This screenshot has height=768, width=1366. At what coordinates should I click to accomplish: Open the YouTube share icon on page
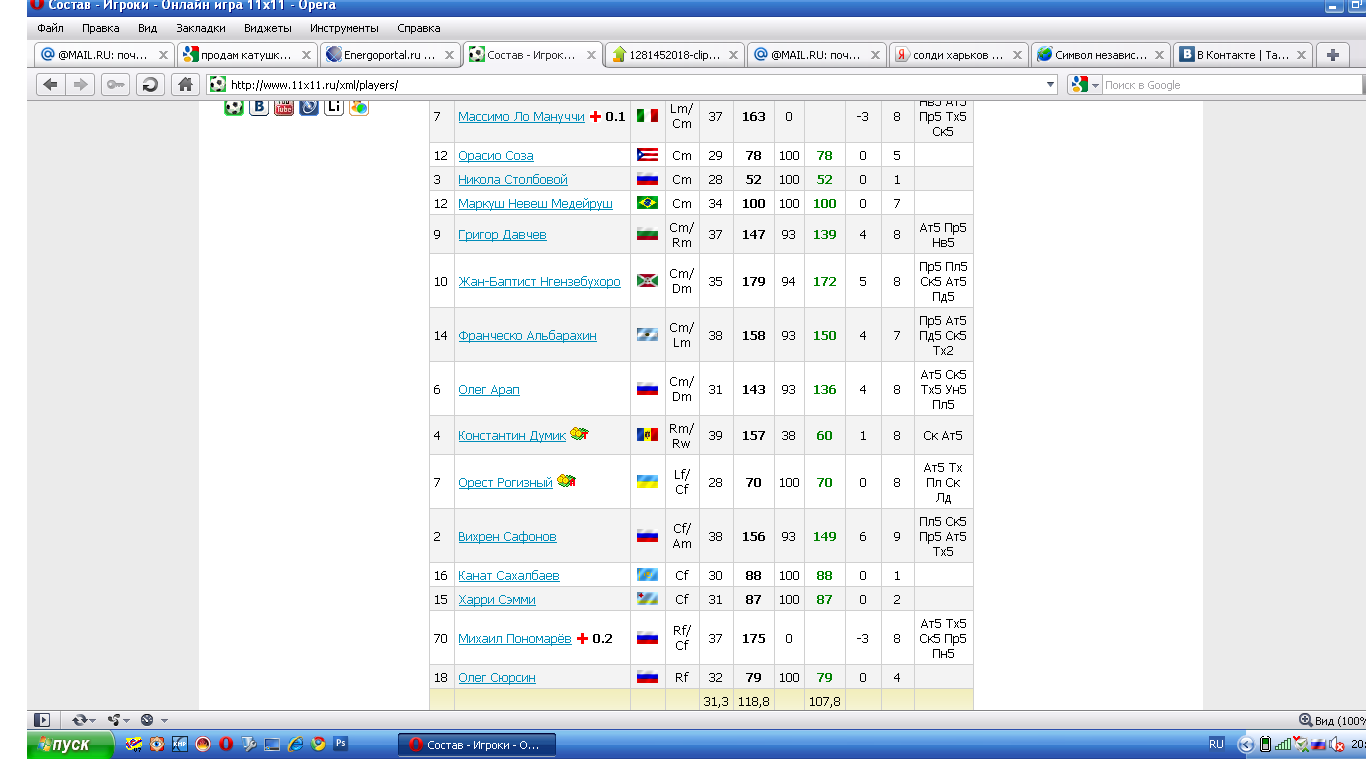[x=284, y=106]
